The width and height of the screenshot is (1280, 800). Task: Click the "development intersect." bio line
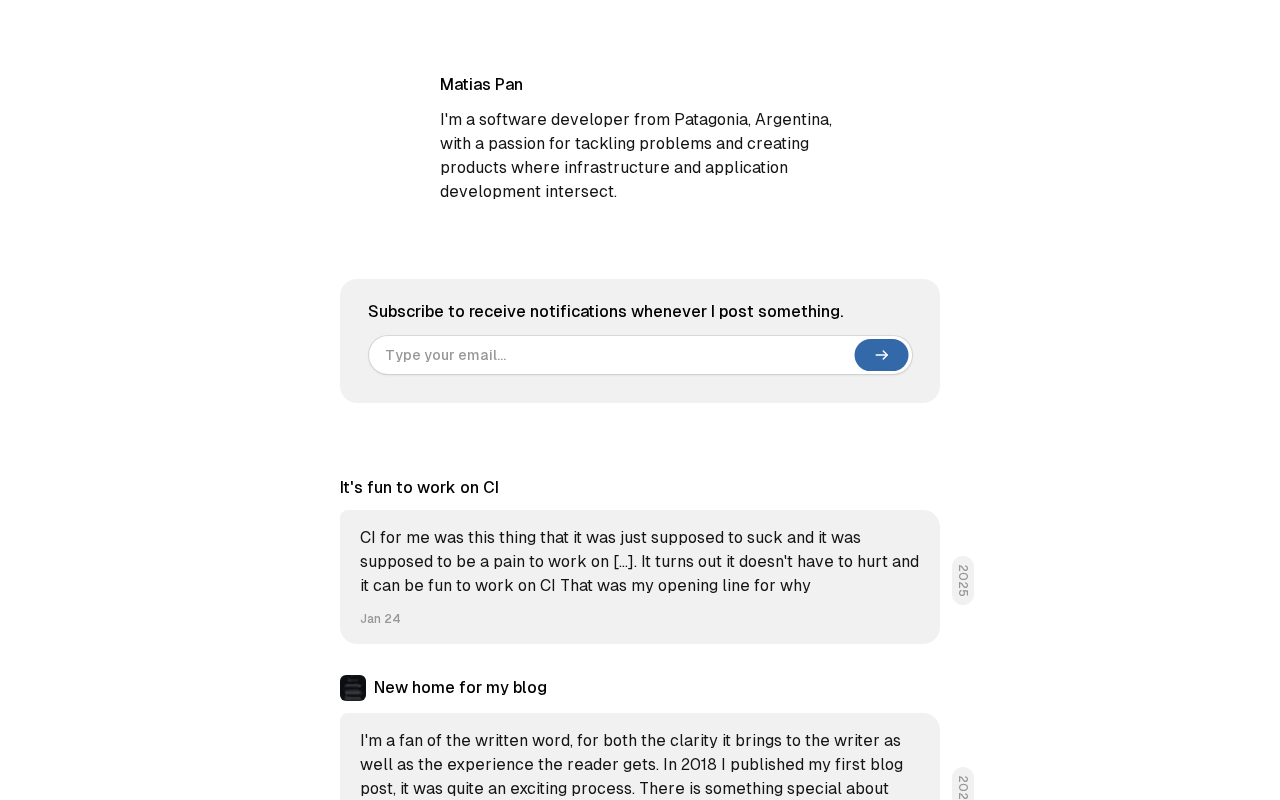528,192
